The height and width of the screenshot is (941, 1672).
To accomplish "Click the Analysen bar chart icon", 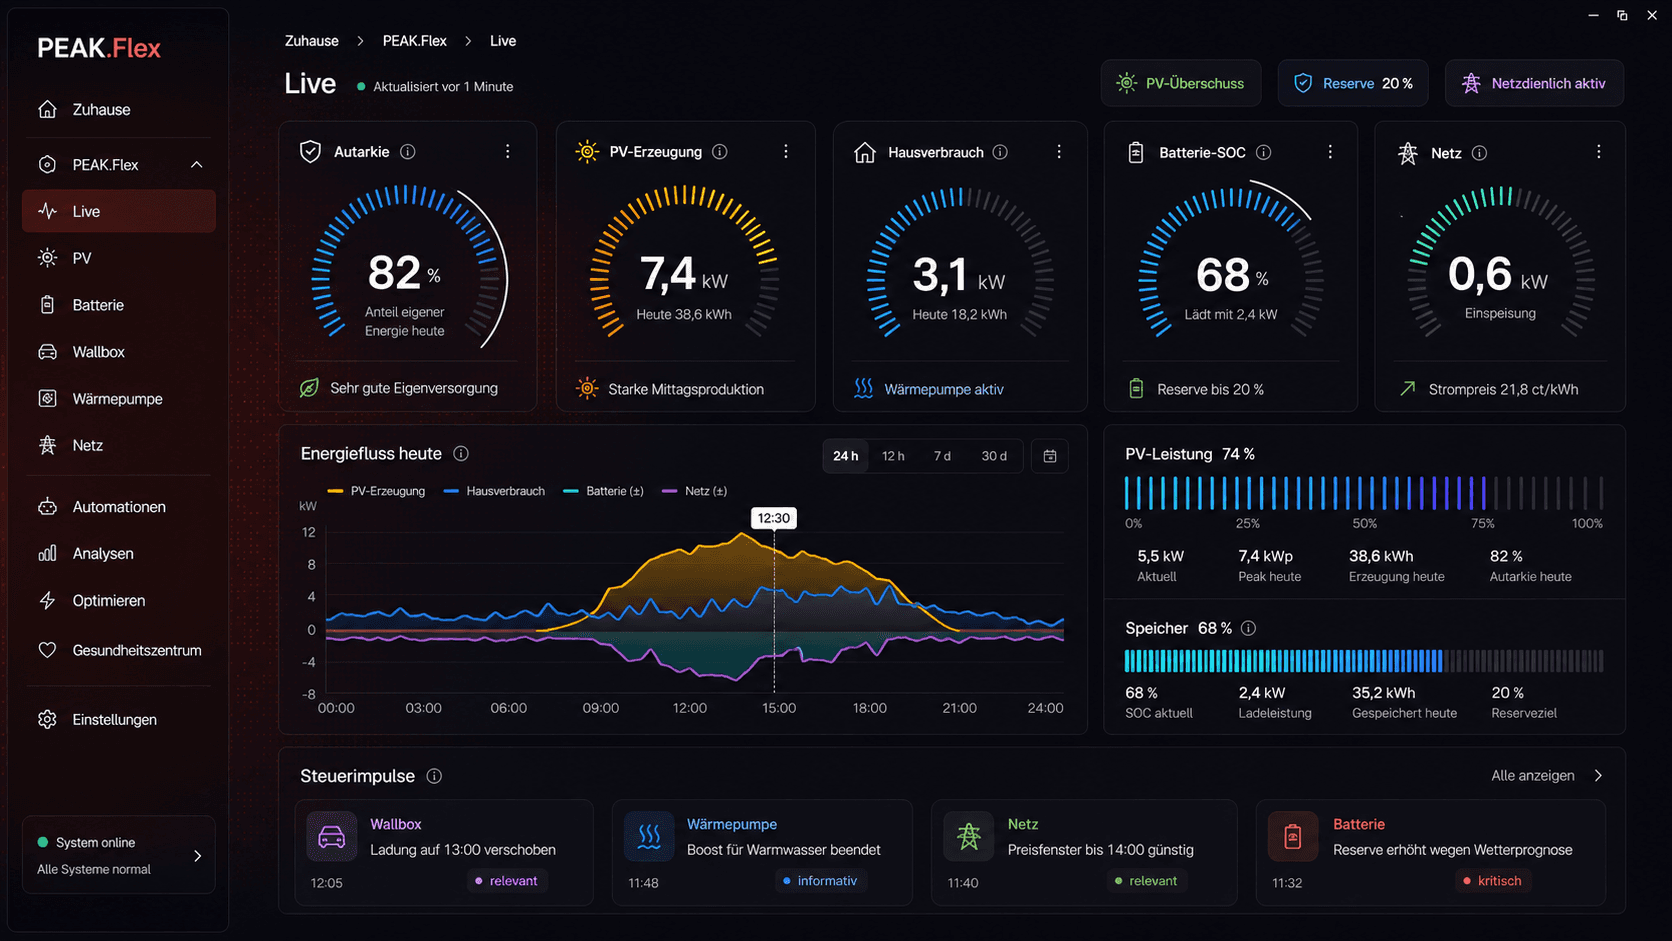I will [47, 554].
